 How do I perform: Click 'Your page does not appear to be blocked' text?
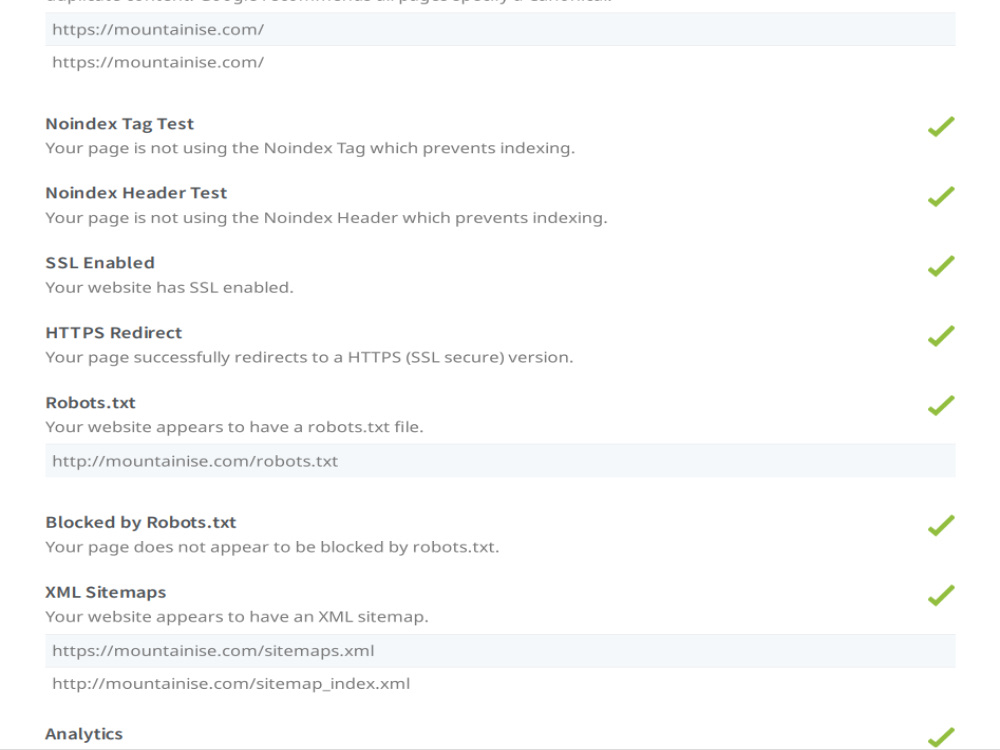pos(272,547)
